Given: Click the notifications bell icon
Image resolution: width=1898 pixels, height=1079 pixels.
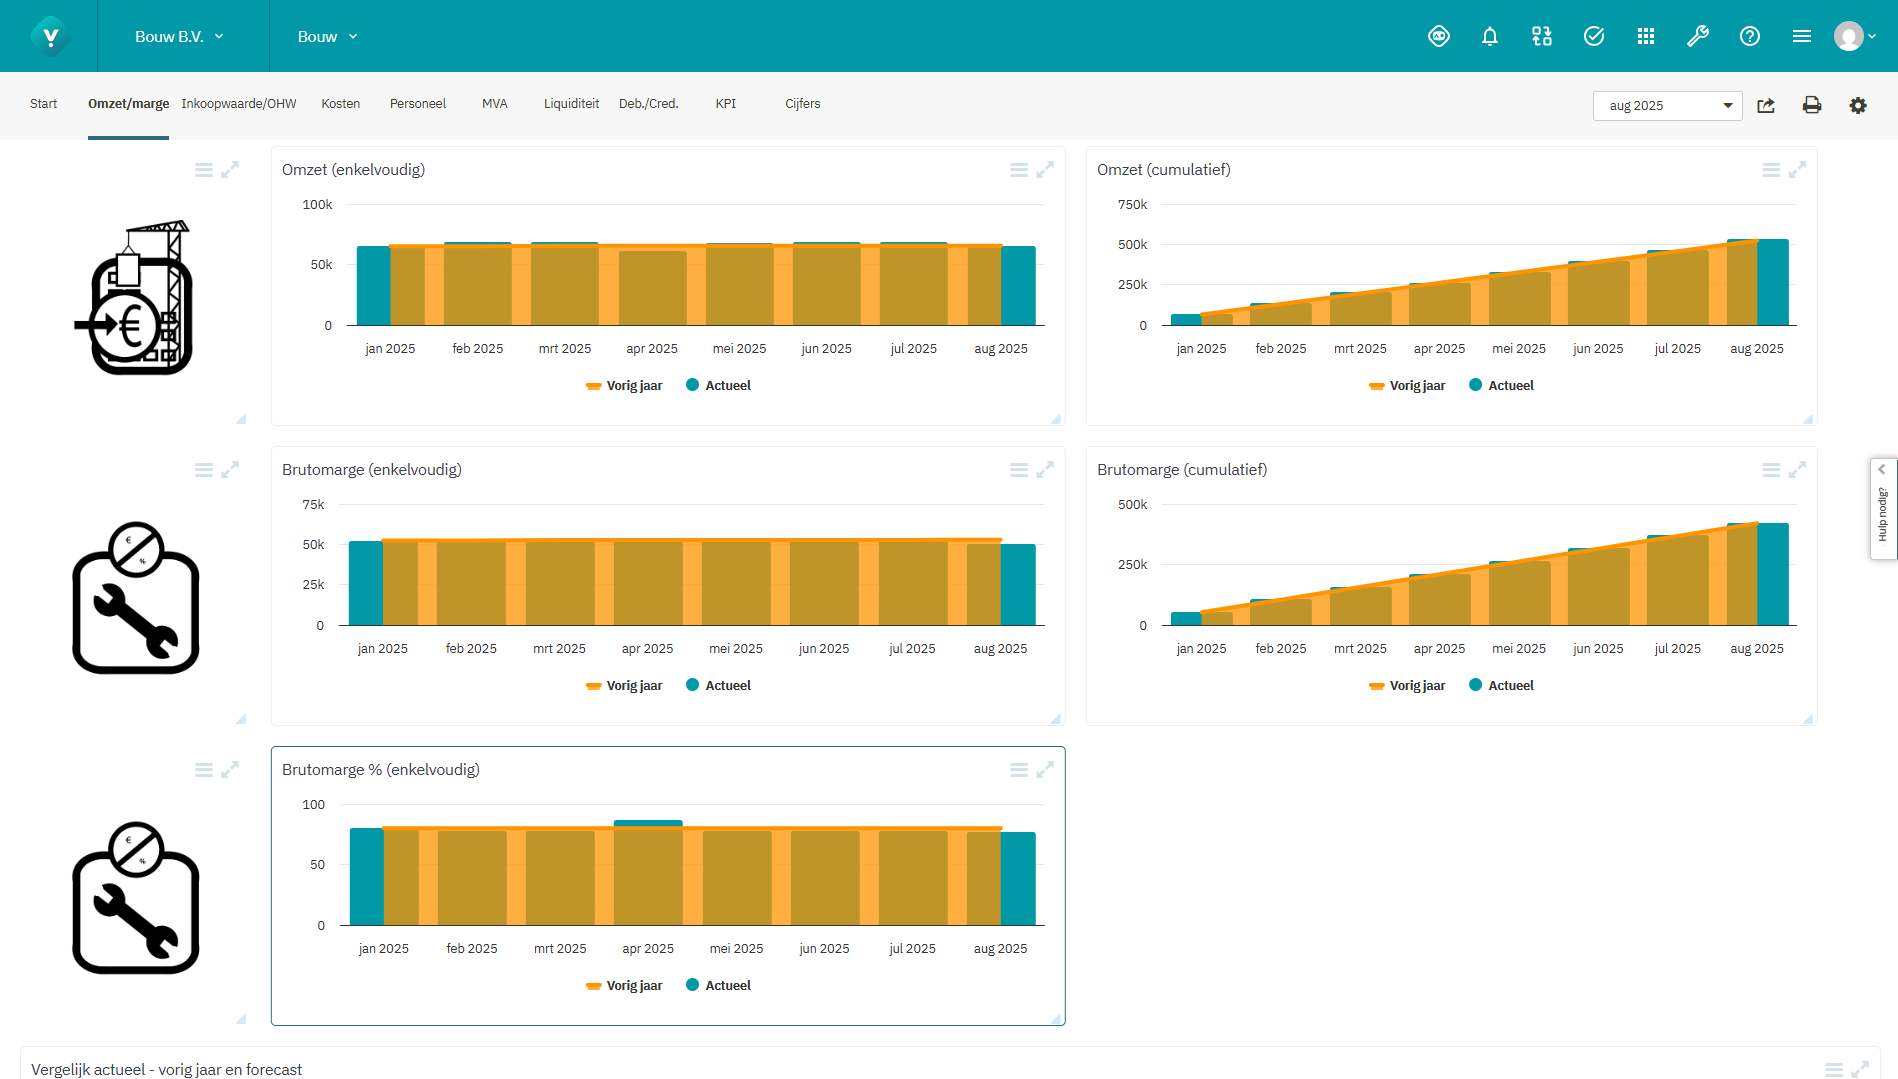Looking at the screenshot, I should (1490, 37).
